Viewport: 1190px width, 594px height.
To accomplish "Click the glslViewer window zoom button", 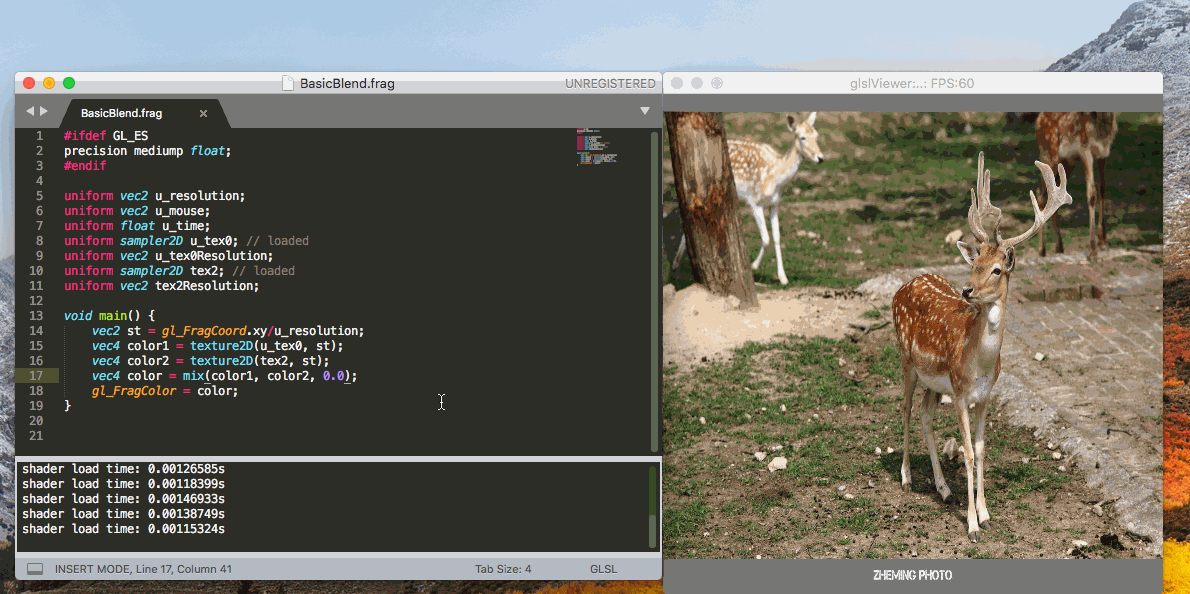I will (716, 83).
